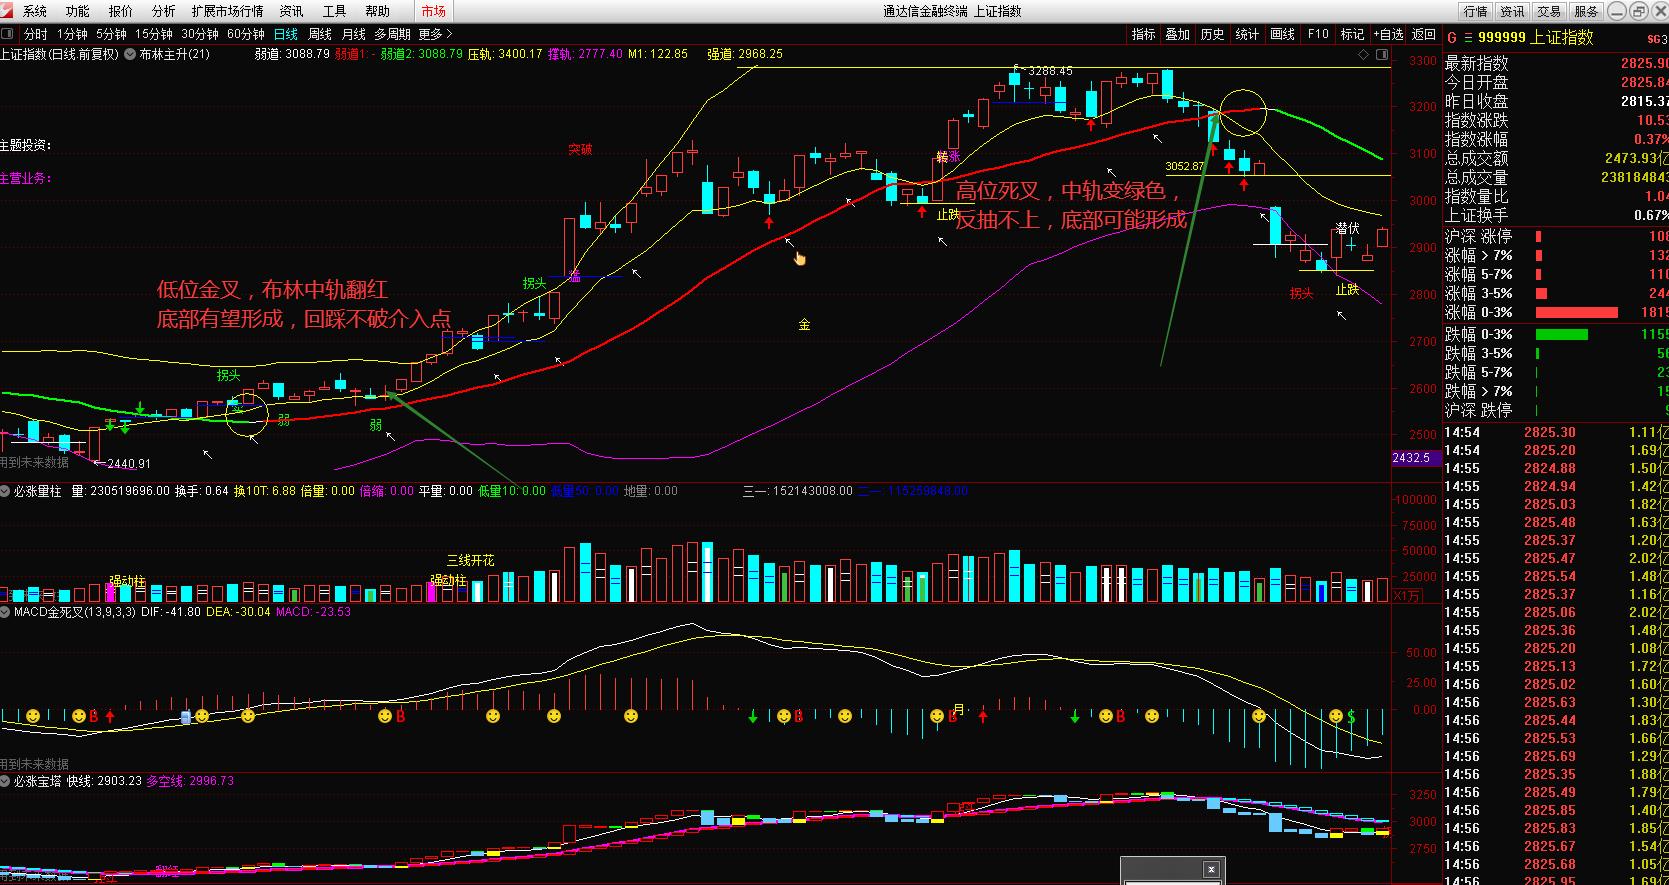
Task: Click the red G icon in quote header
Action: (x=1452, y=38)
